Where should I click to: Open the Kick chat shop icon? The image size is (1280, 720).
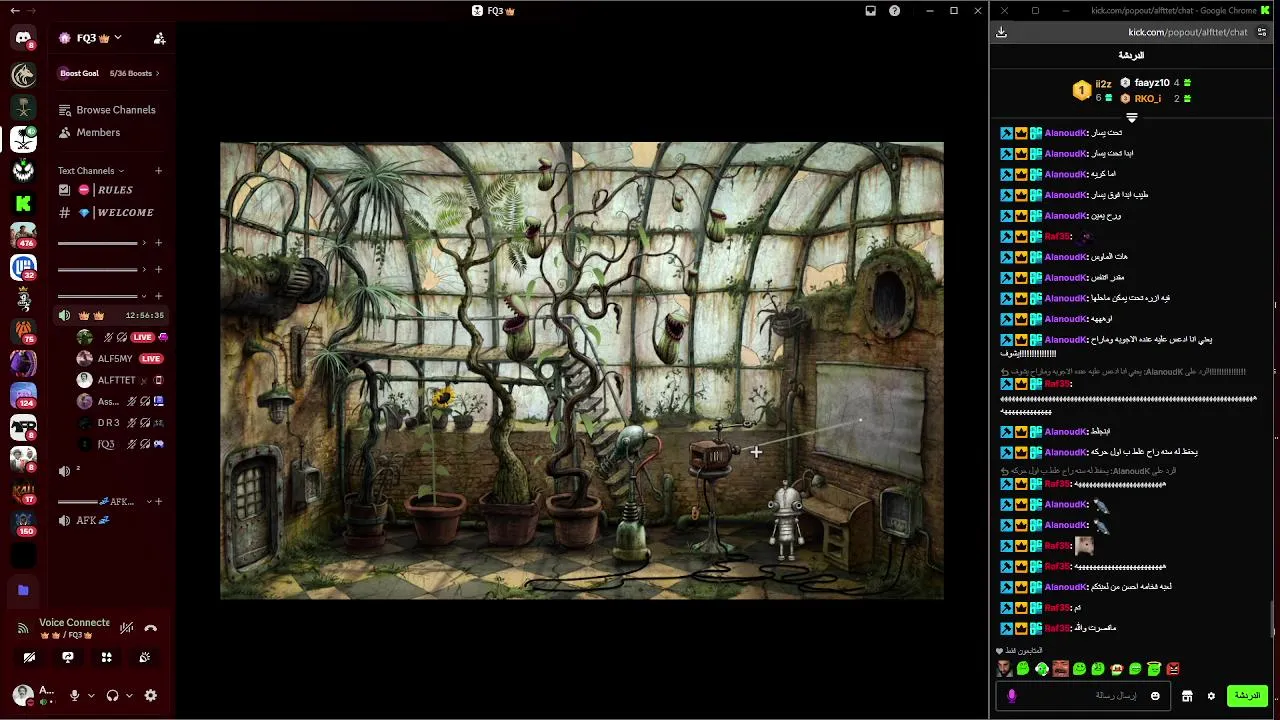coord(1187,696)
